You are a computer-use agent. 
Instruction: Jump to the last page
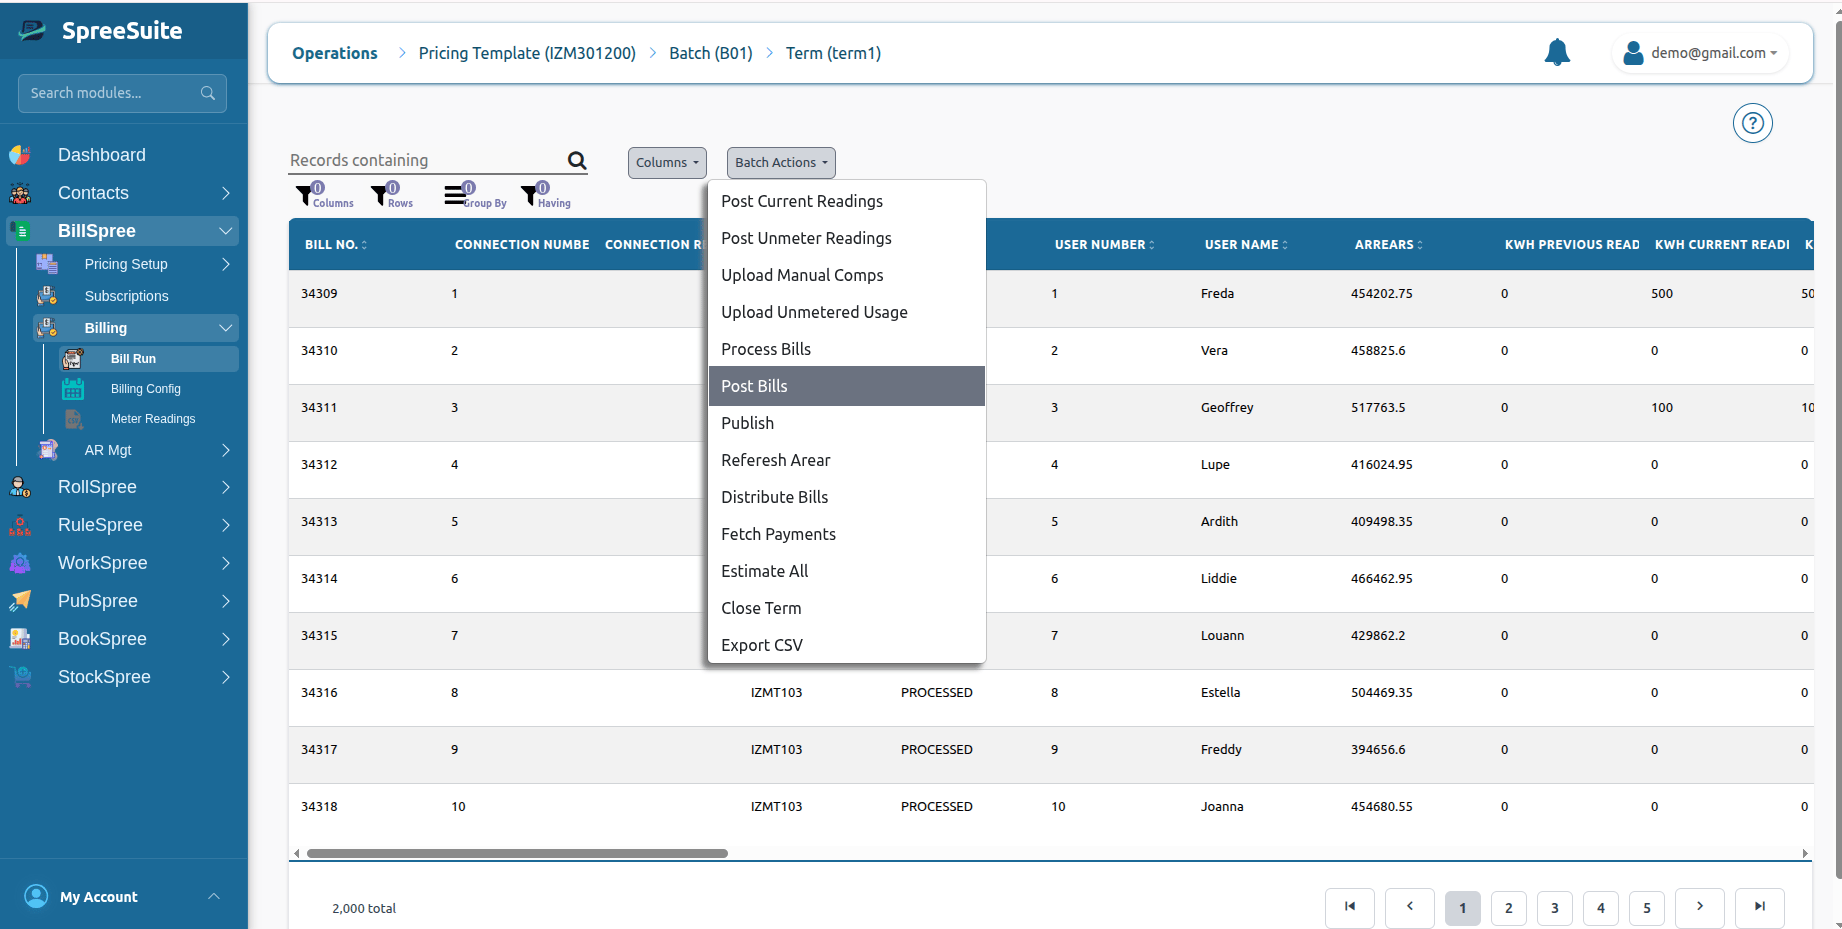(1760, 907)
